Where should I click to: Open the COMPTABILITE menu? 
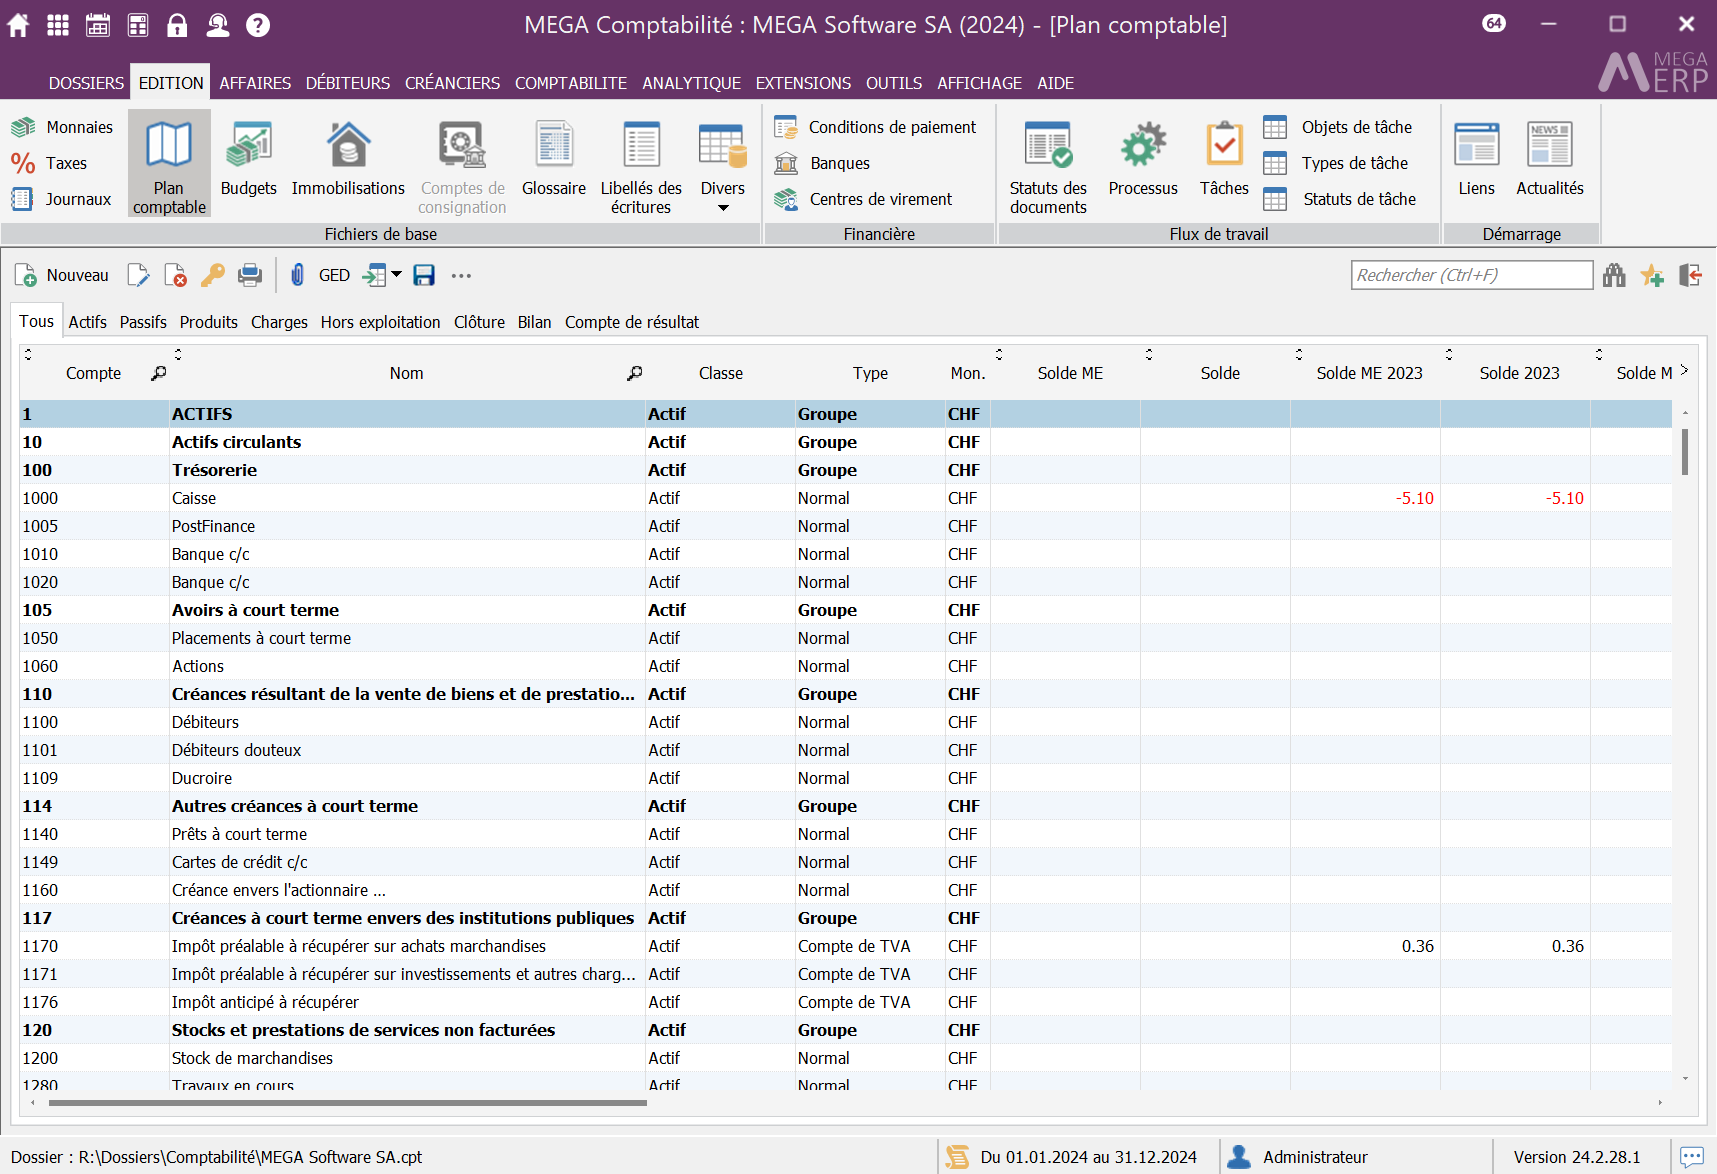click(570, 83)
